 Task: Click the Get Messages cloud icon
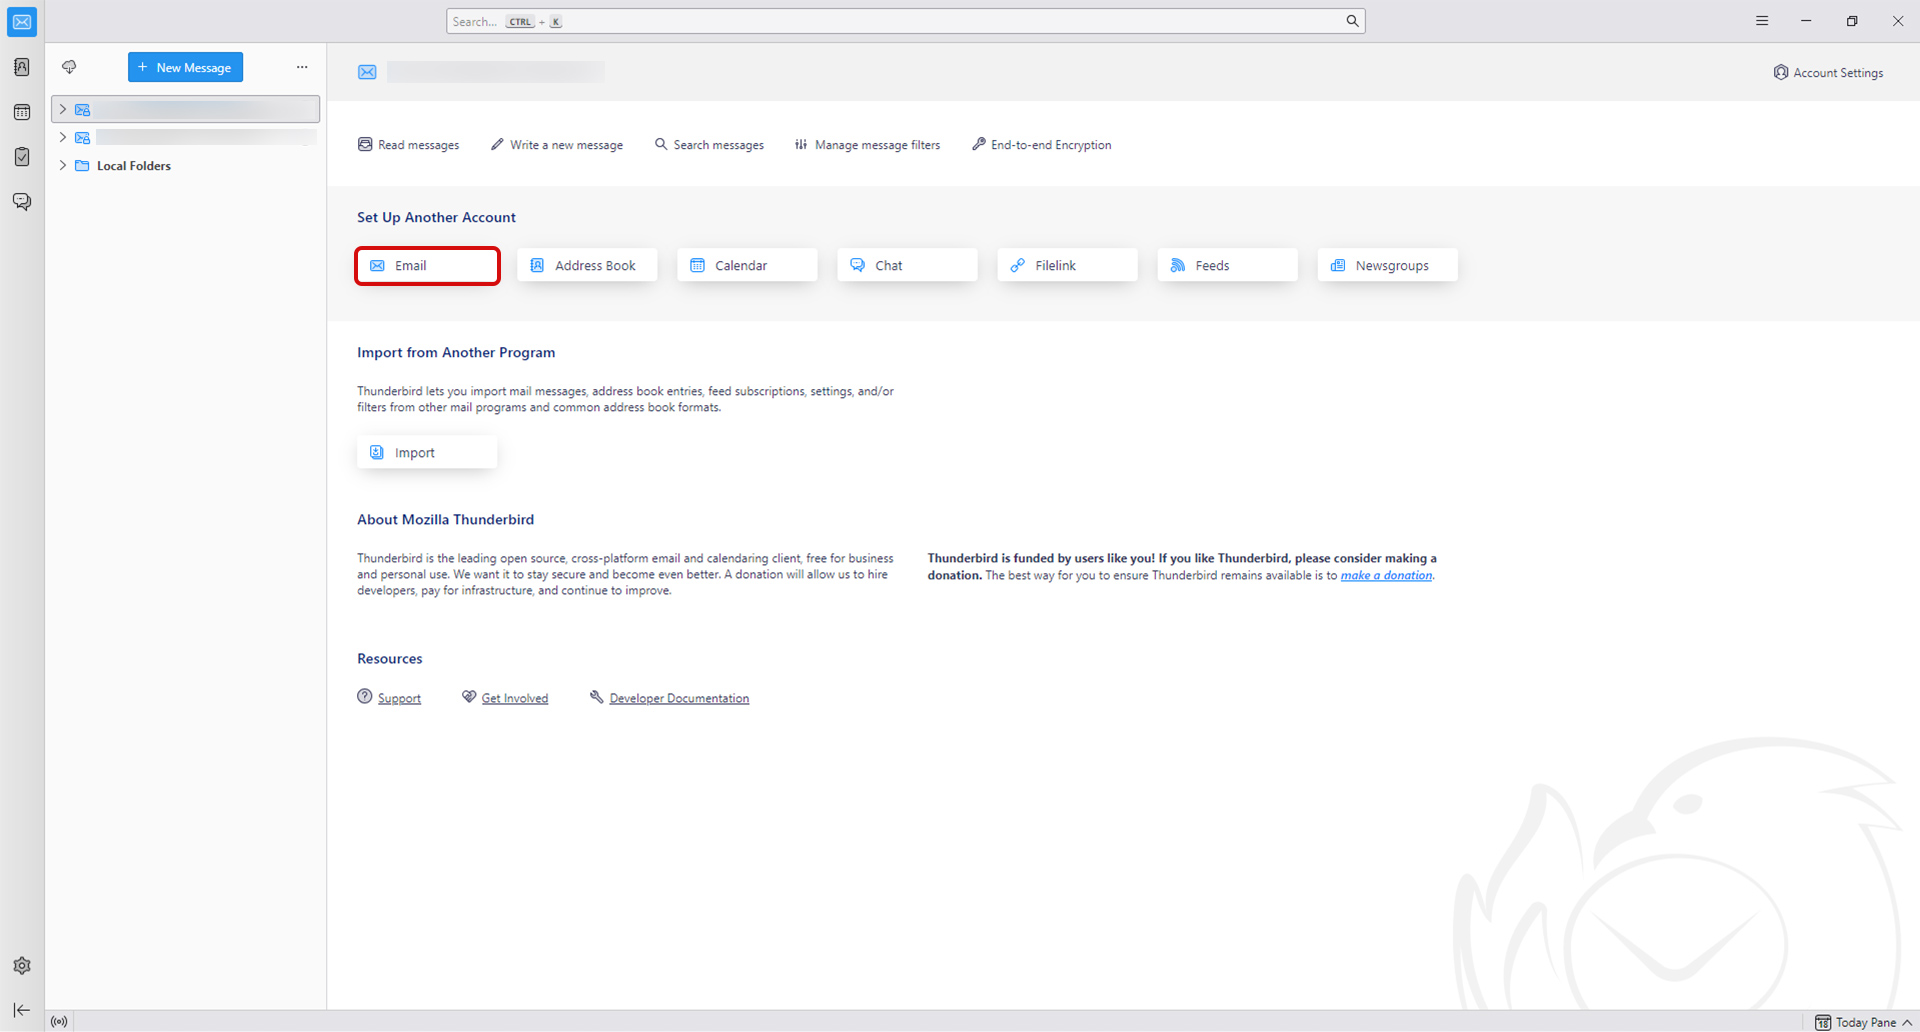[x=69, y=67]
